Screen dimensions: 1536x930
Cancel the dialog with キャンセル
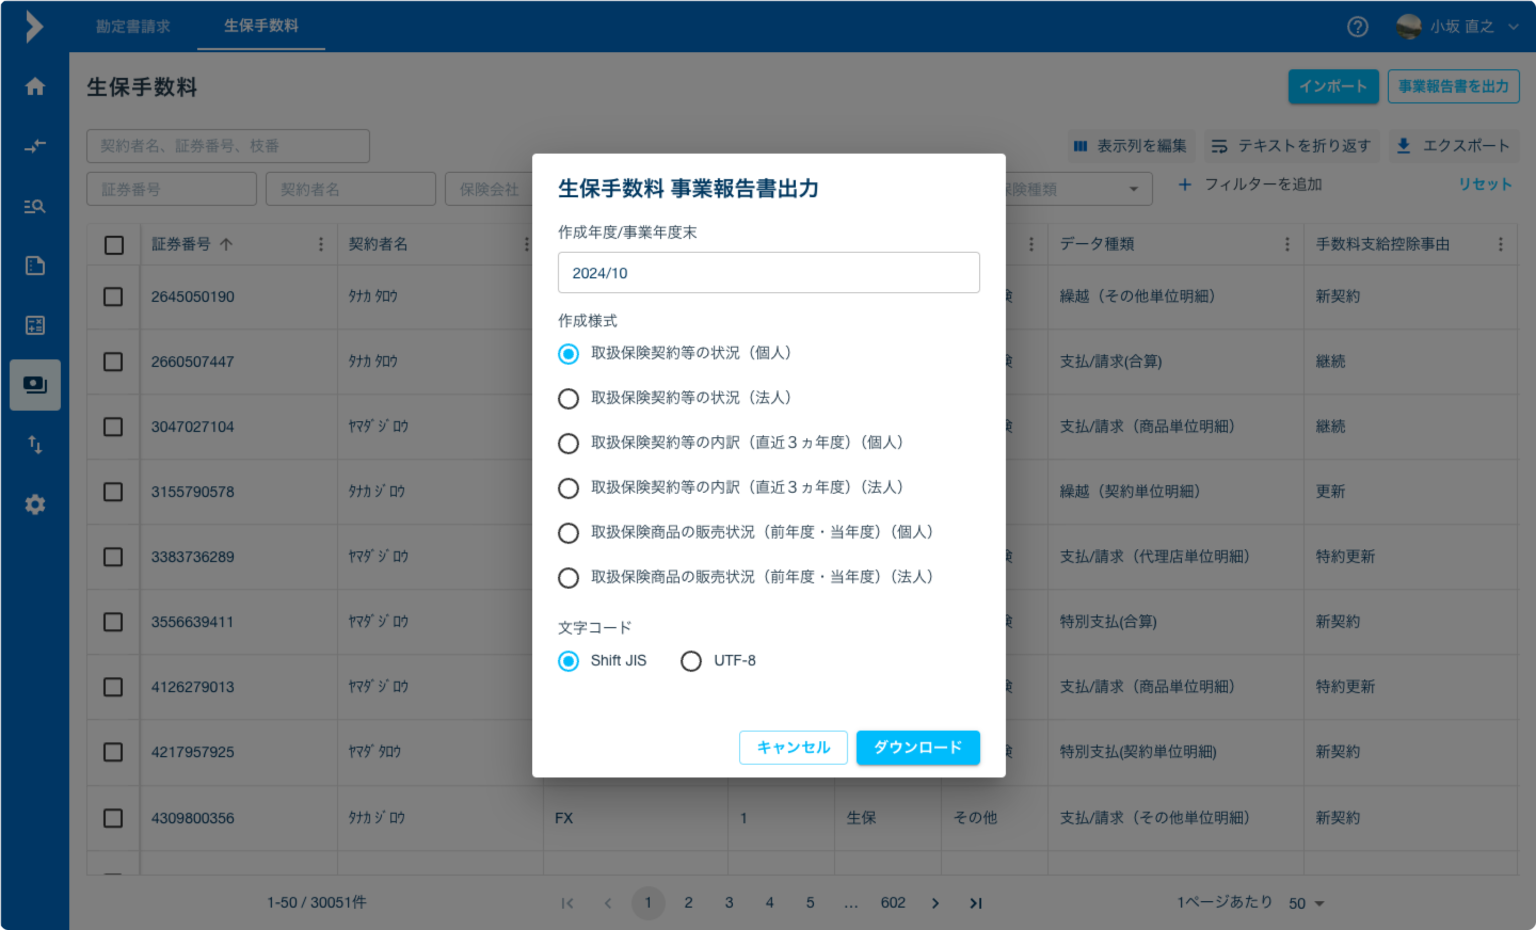pos(793,747)
